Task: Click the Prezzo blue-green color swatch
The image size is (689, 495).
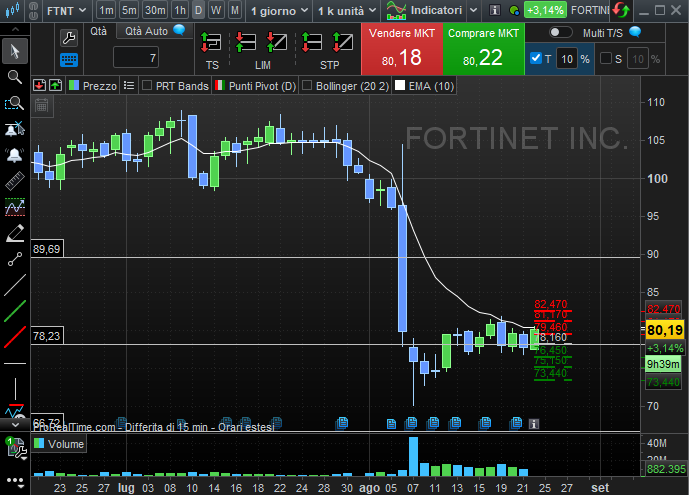Action: pos(74,85)
